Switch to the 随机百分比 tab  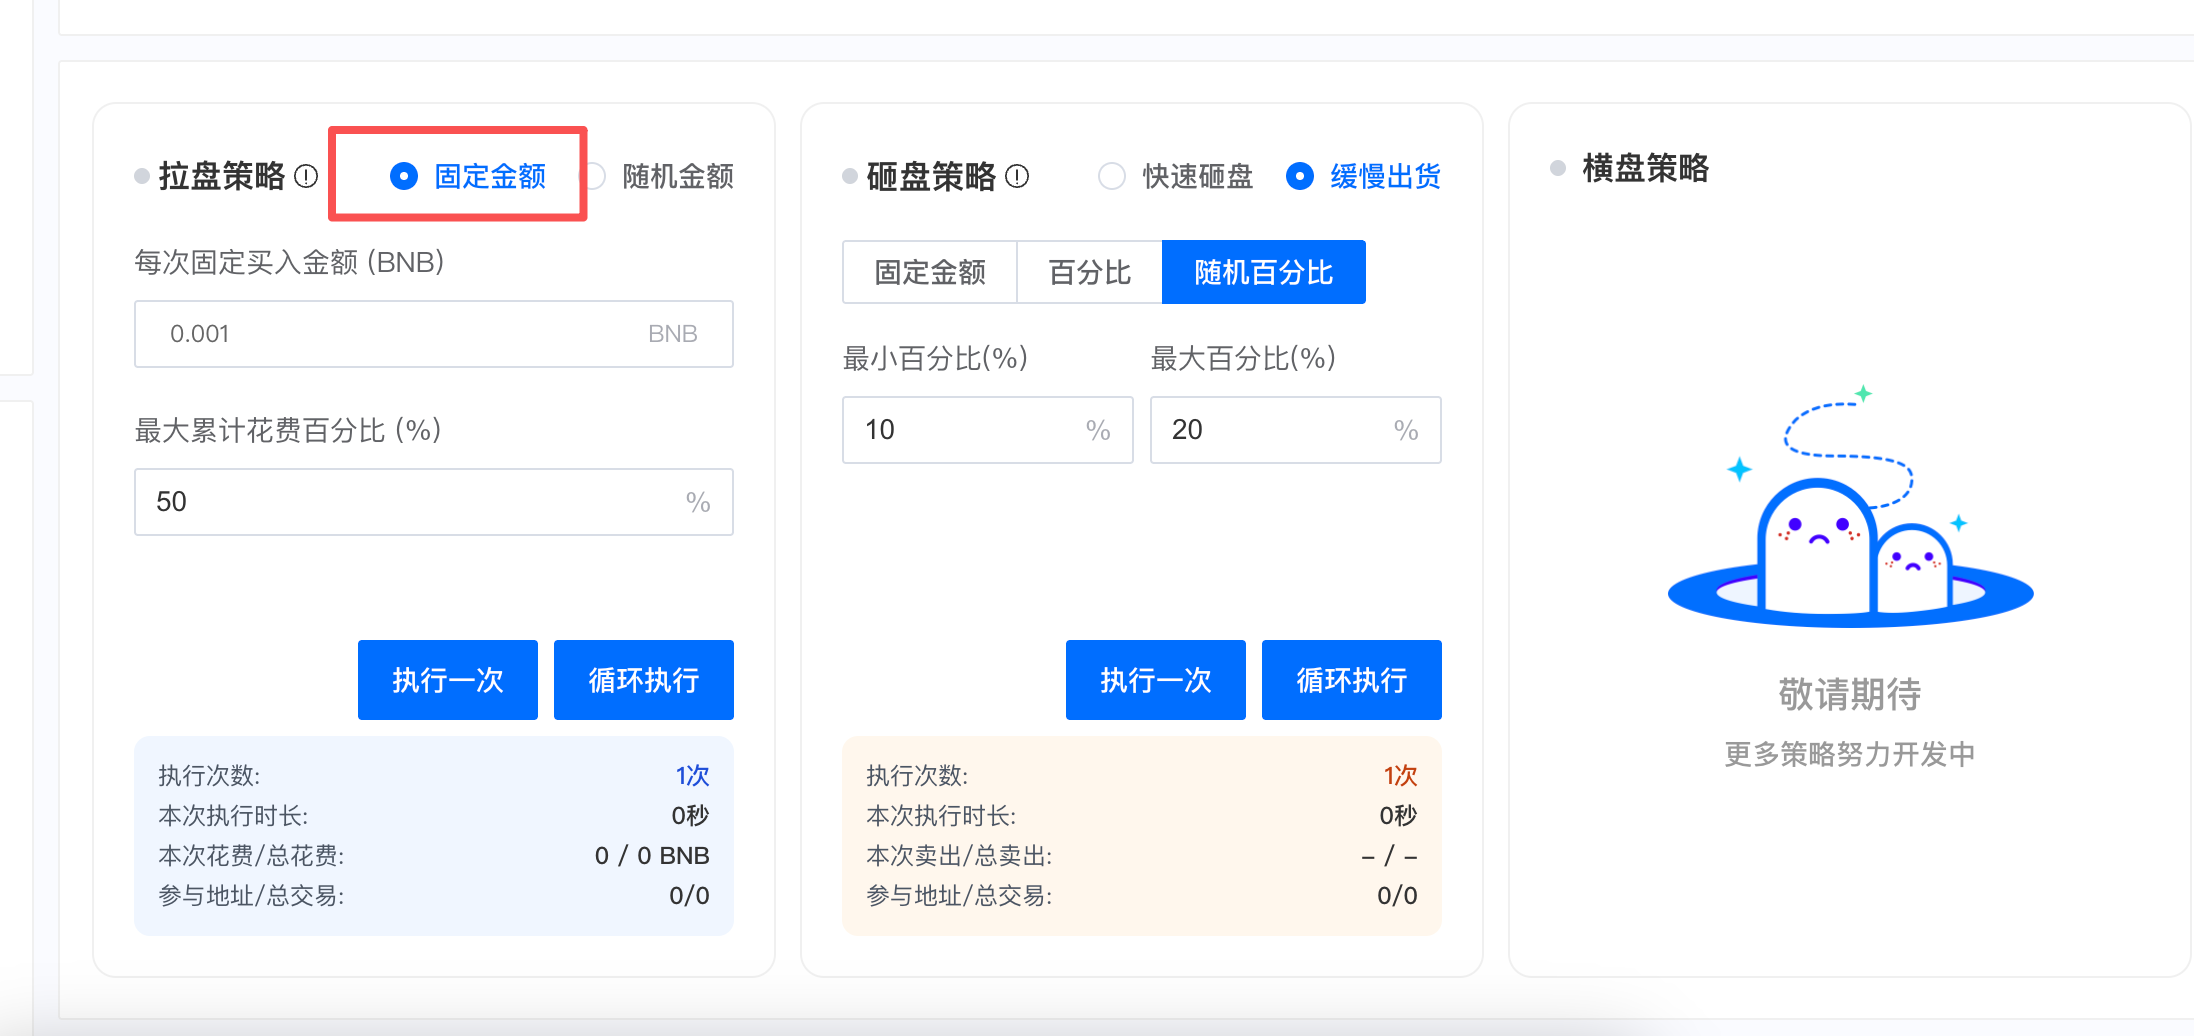[1263, 272]
